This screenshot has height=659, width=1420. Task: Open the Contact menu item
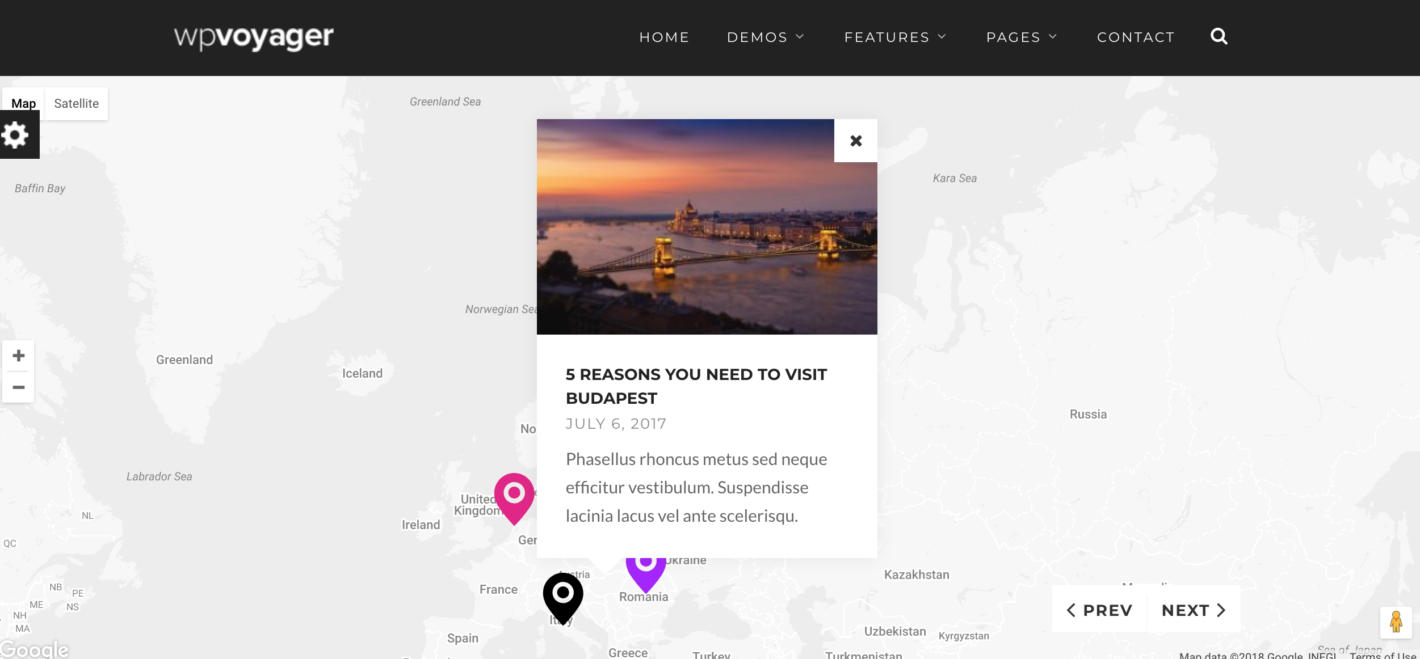[1136, 37]
